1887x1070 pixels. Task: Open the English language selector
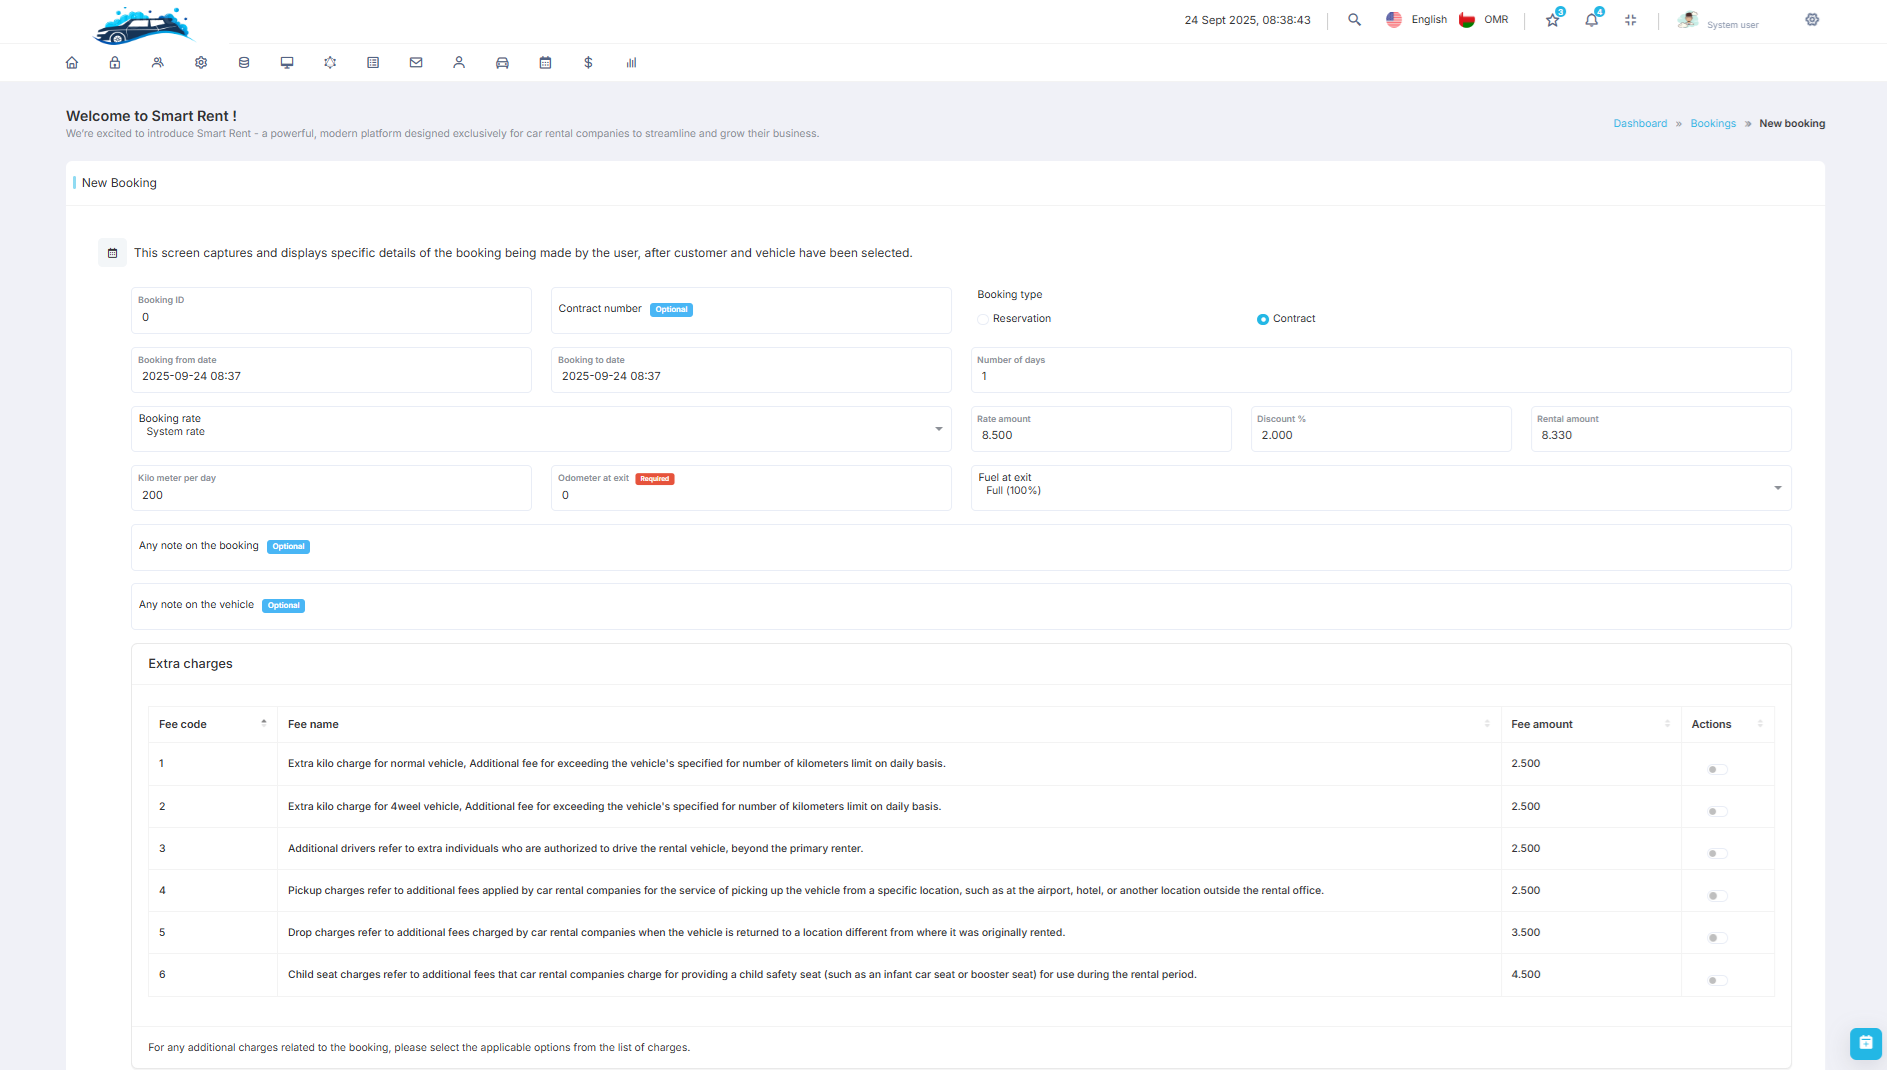[1417, 20]
